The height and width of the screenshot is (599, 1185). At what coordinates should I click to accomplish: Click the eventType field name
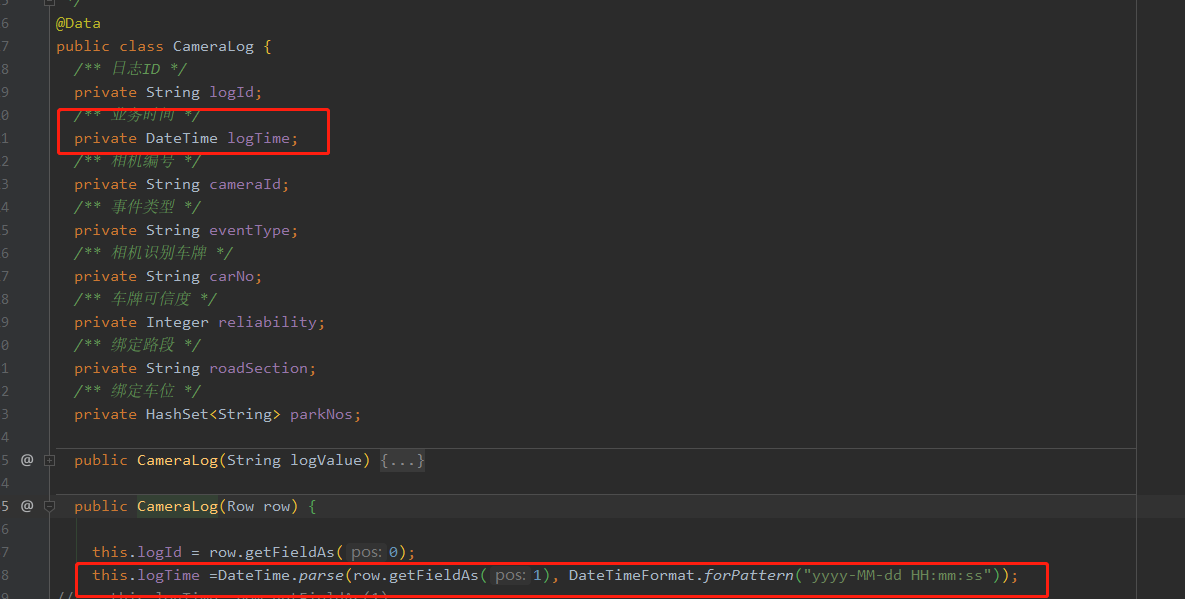250,230
